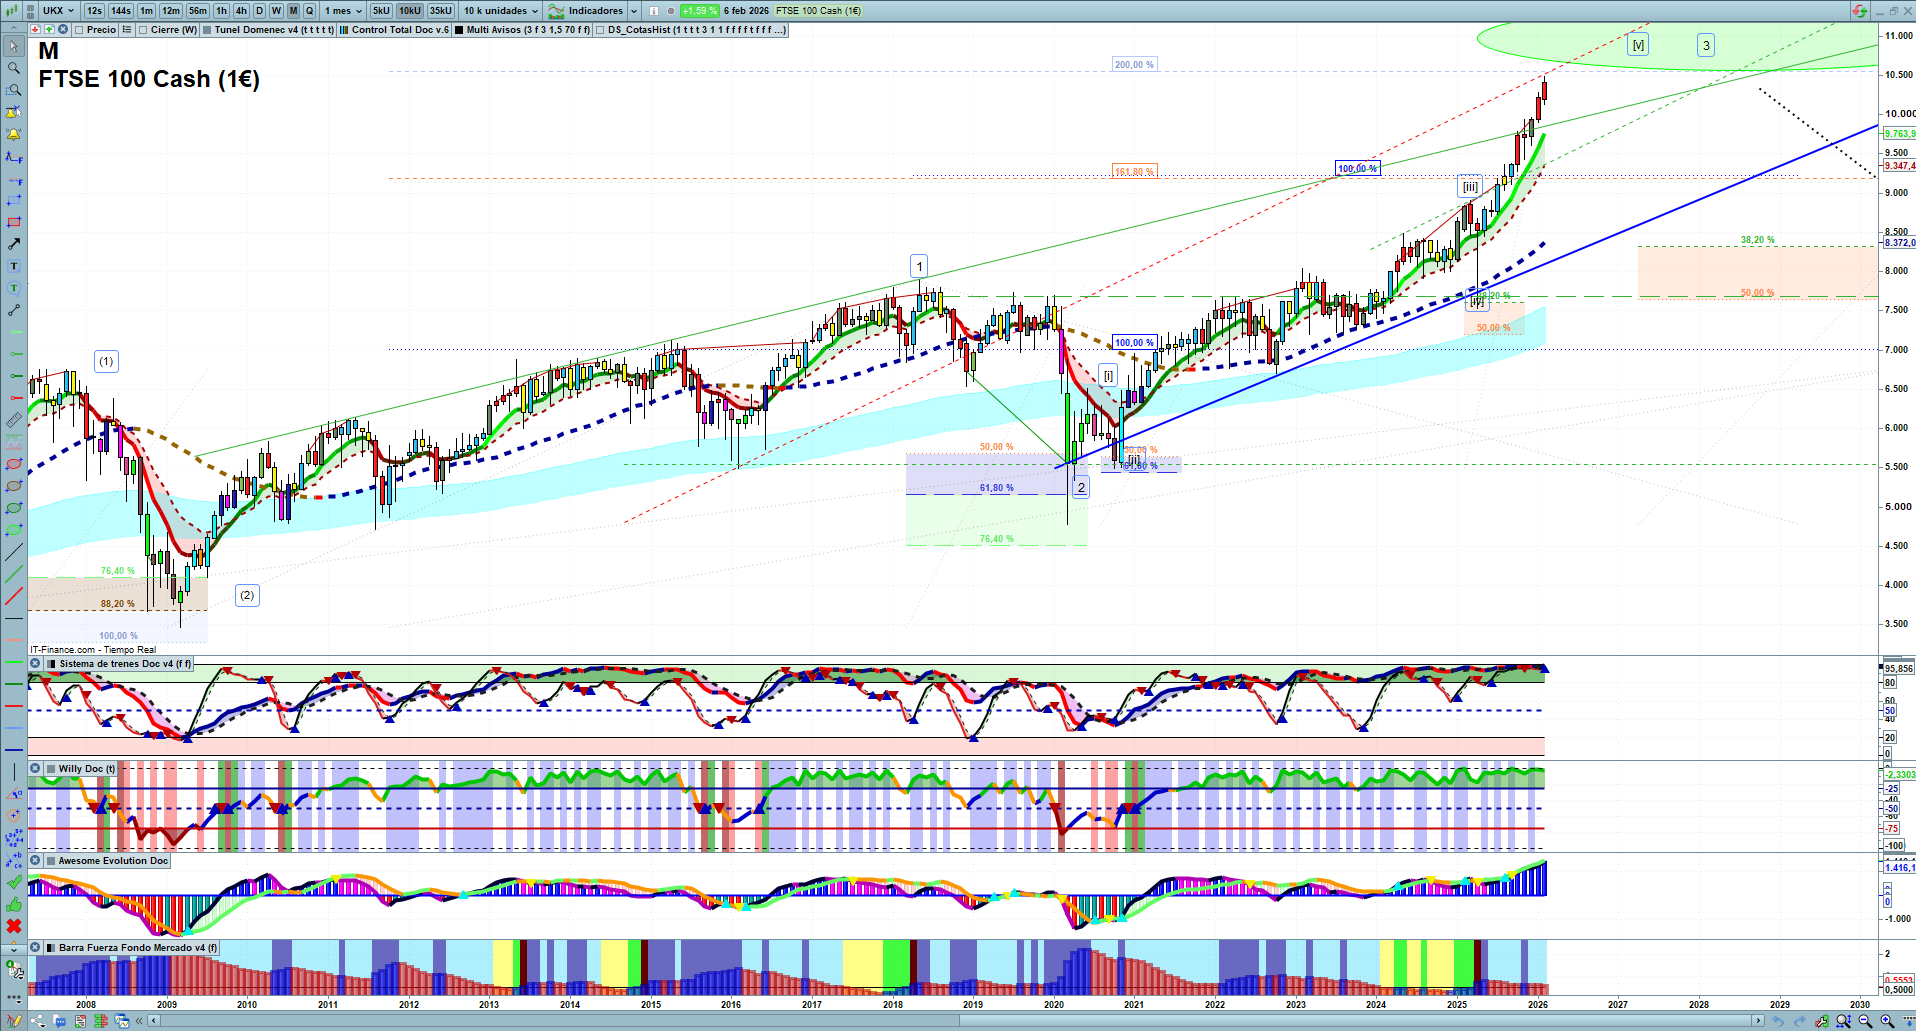Viewport: 1916px width, 1031px height.
Task: Open the Indicadores button
Action: 586,11
